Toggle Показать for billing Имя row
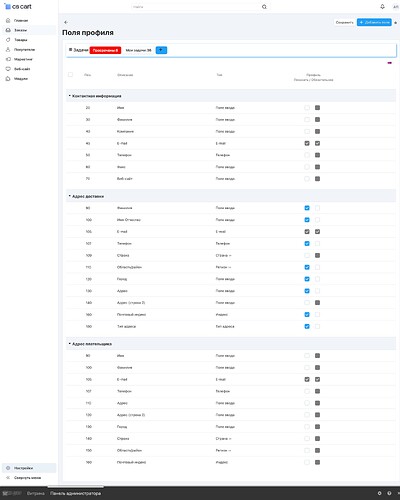The image size is (400, 500). click(307, 356)
